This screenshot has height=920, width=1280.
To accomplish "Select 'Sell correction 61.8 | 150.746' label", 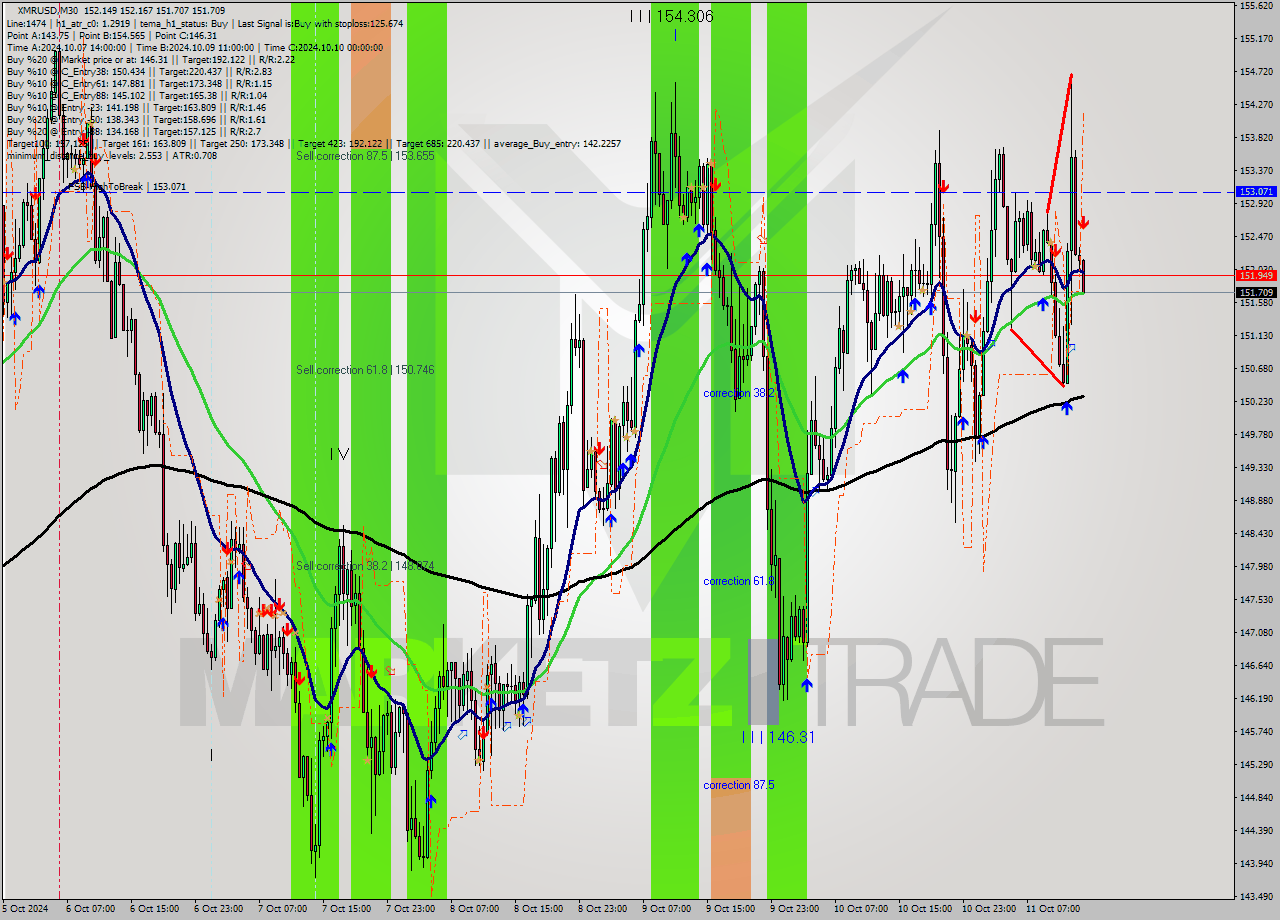I will pyautogui.click(x=365, y=370).
